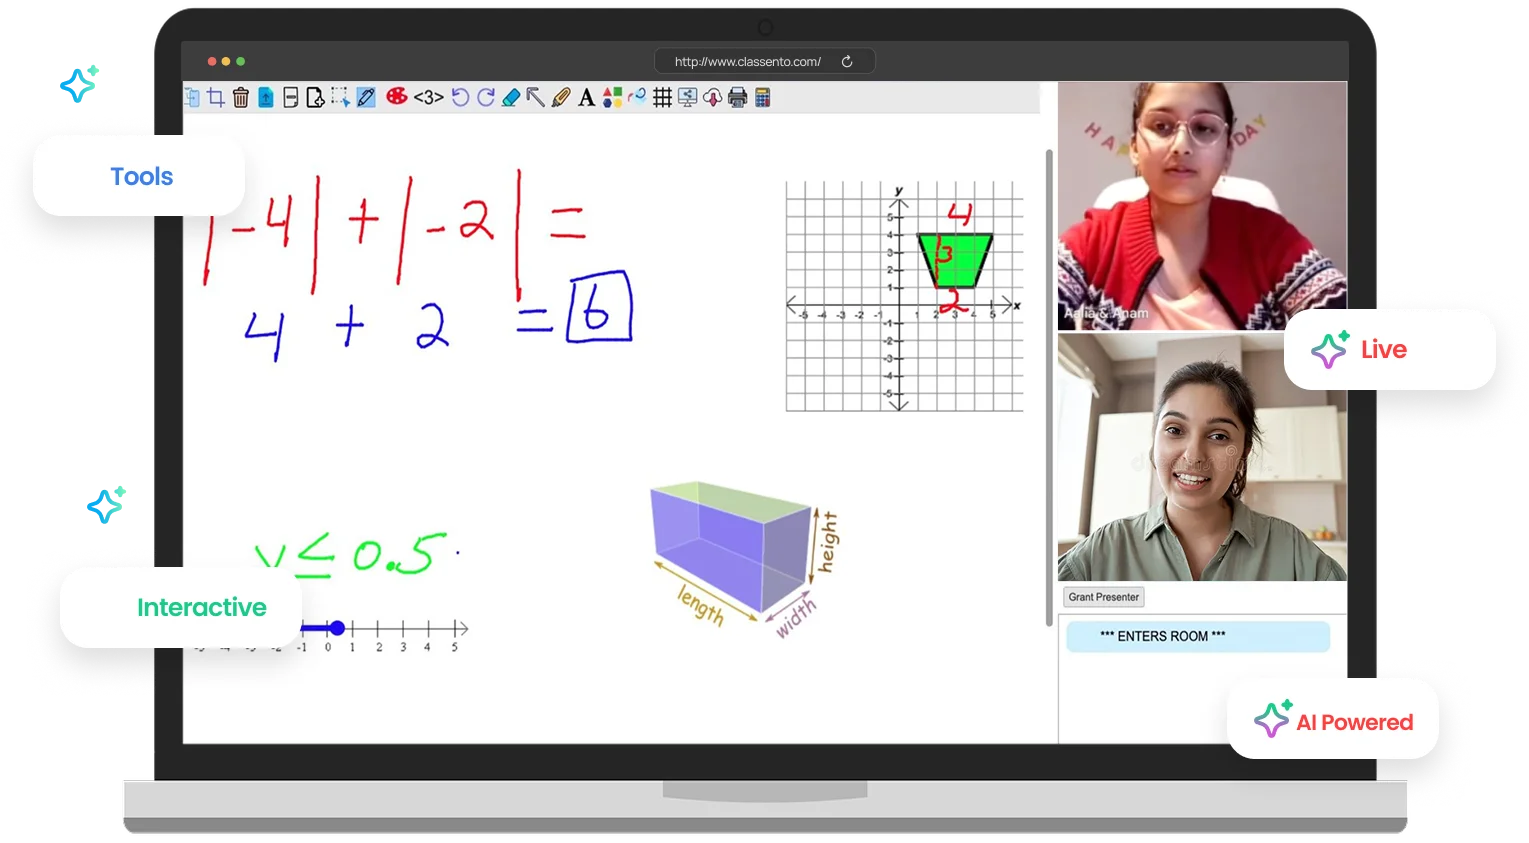Viewport: 1529px width, 843px height.
Task: Choose the yellow highlighter tool
Action: [x=561, y=97]
